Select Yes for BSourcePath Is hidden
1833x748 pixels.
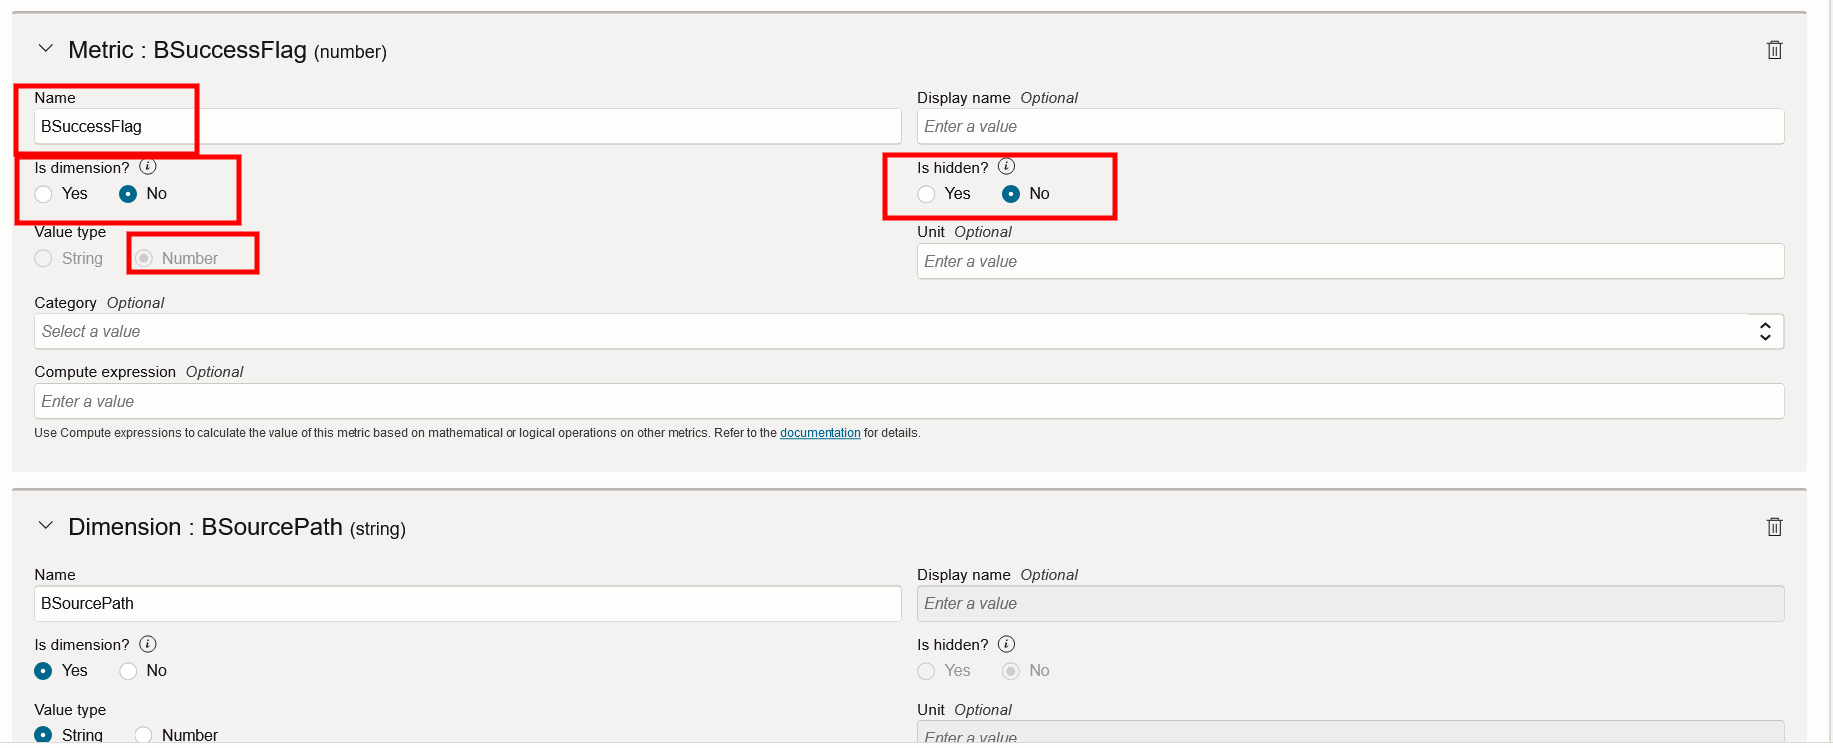coord(926,671)
